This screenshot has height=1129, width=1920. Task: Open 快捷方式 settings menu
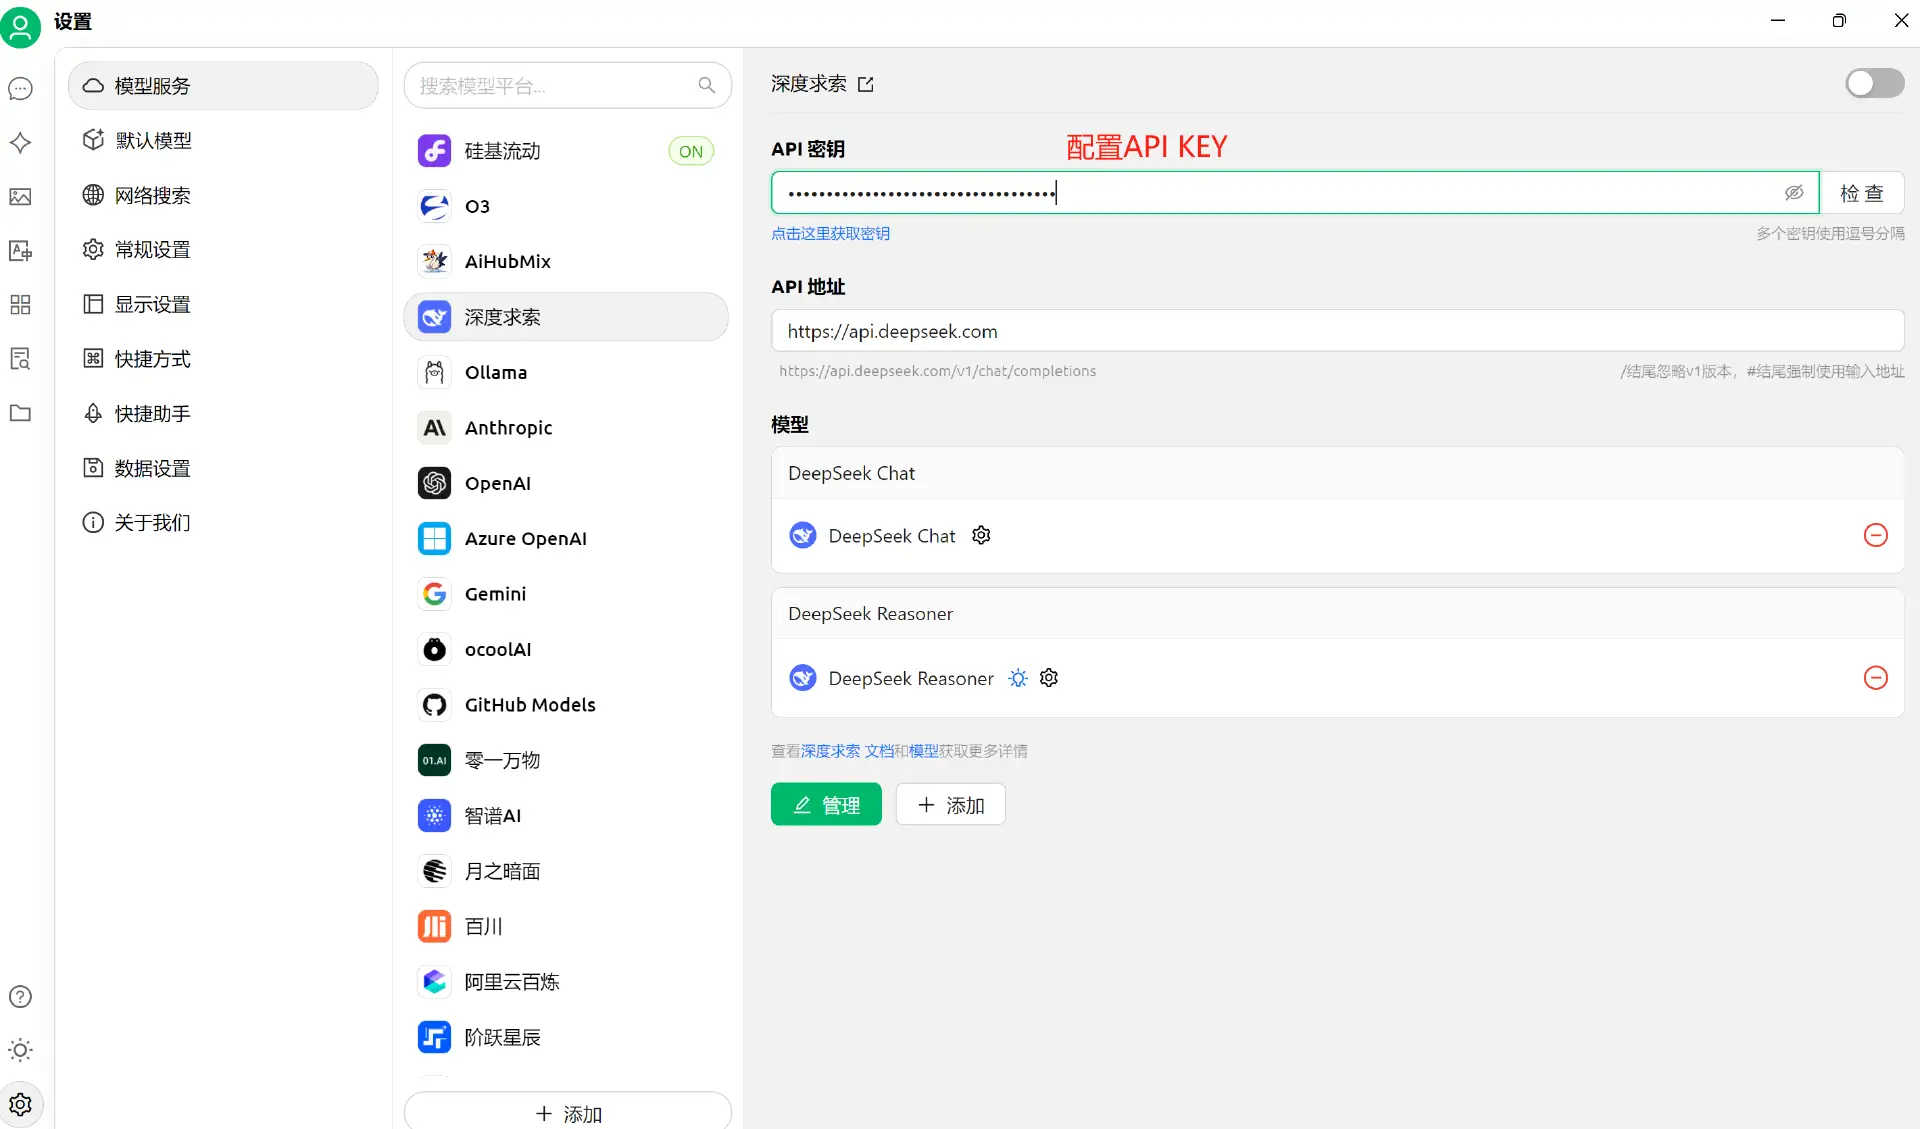pos(223,359)
